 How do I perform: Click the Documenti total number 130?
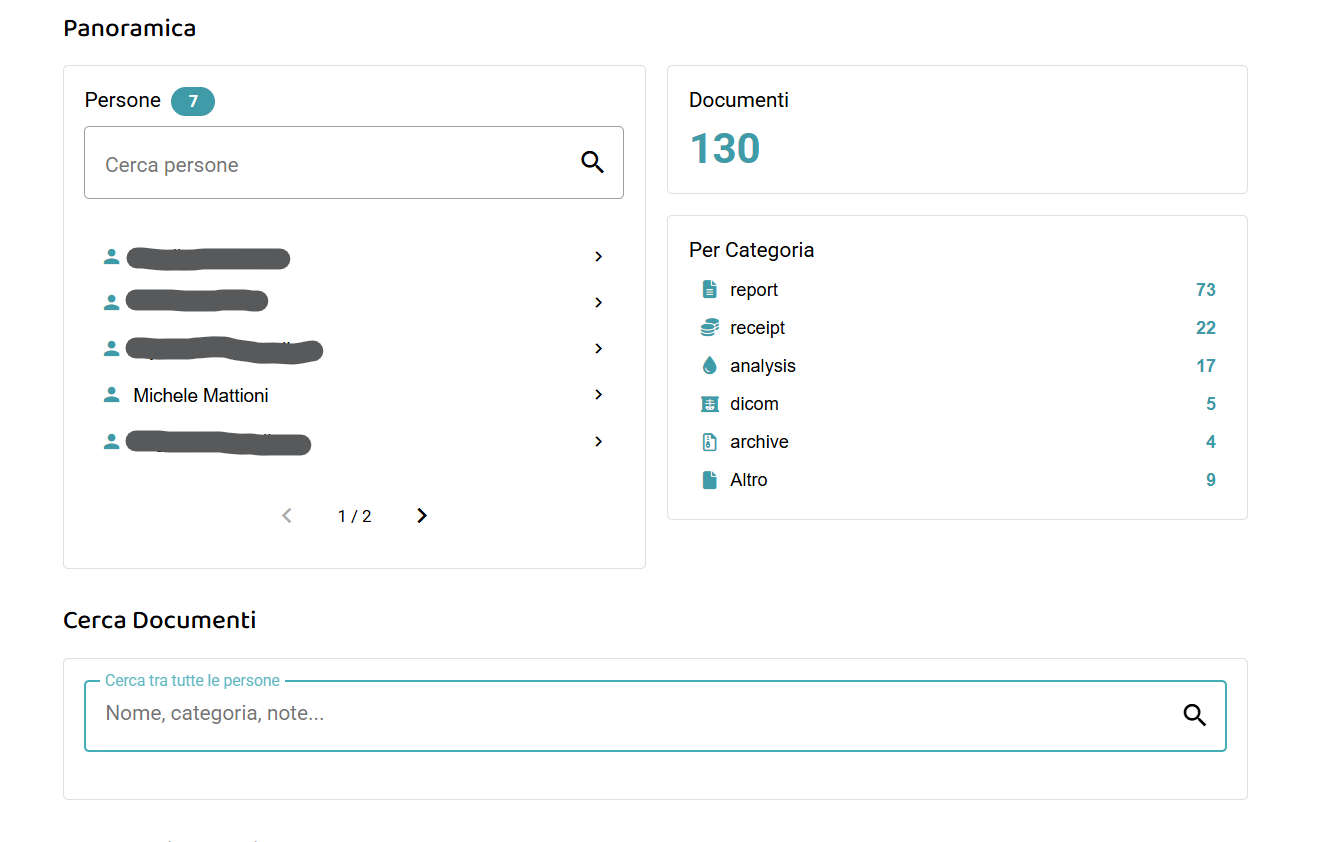[x=725, y=149]
